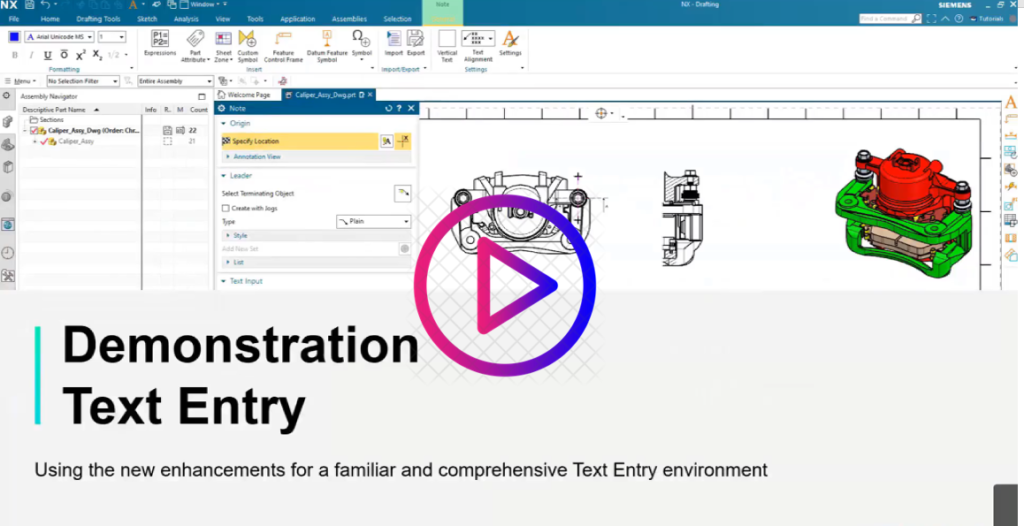
Task: Click Specify Location in the Note dialog
Action: (256, 141)
